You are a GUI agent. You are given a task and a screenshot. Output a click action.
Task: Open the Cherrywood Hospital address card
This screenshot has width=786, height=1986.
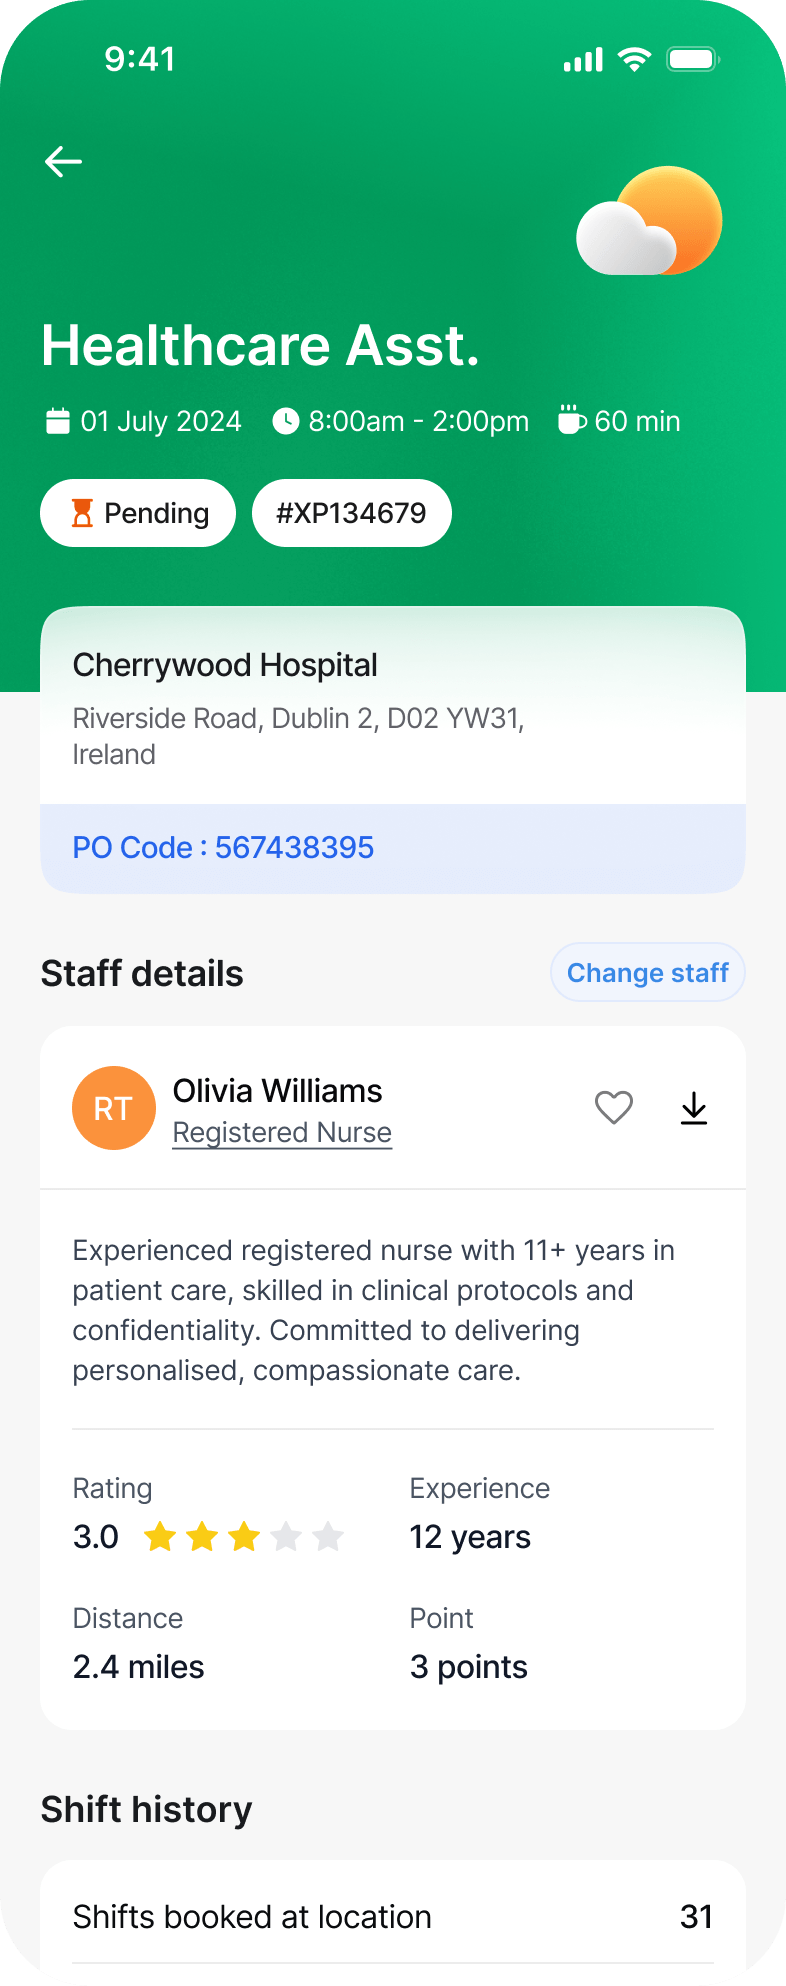393,706
